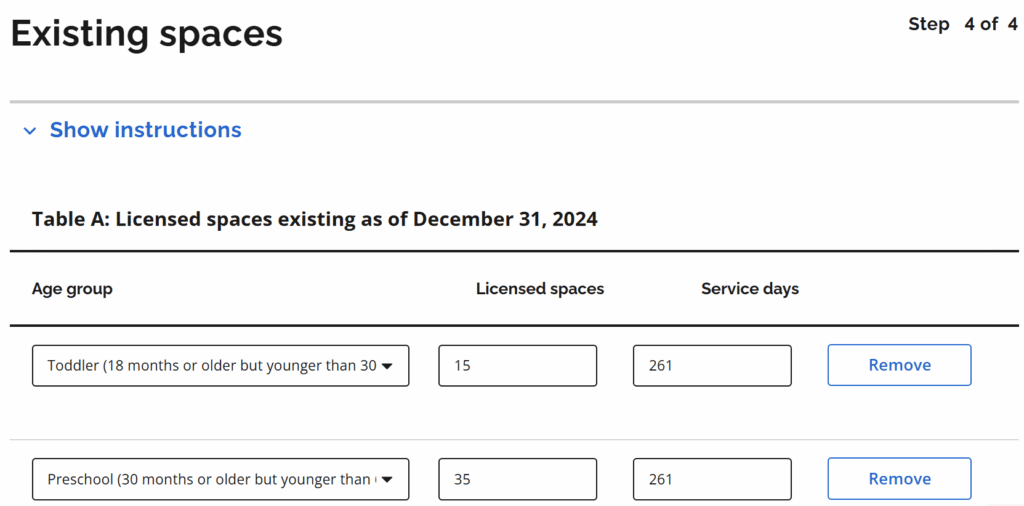Click the Service days column header

(x=750, y=289)
